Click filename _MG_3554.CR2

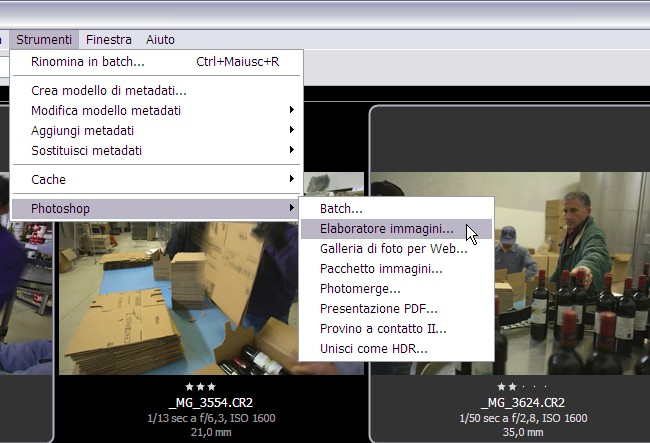click(x=211, y=403)
